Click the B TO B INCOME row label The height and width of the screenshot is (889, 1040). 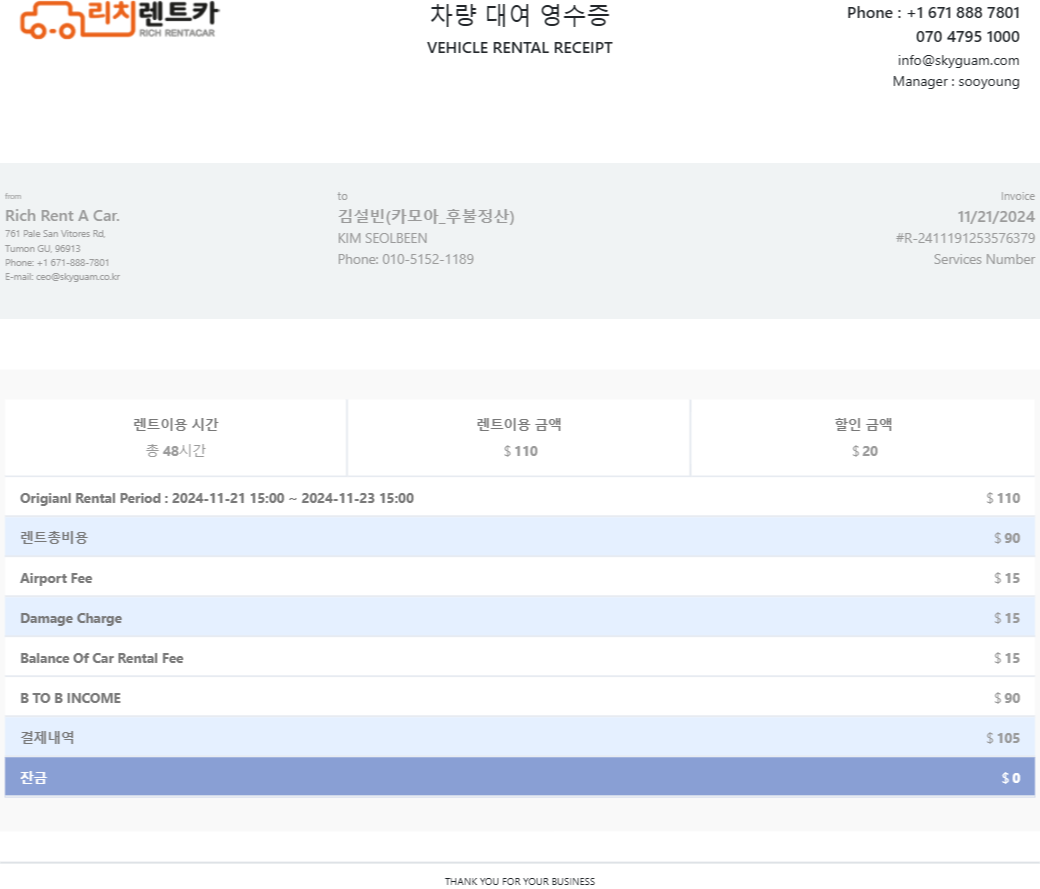[70, 698]
